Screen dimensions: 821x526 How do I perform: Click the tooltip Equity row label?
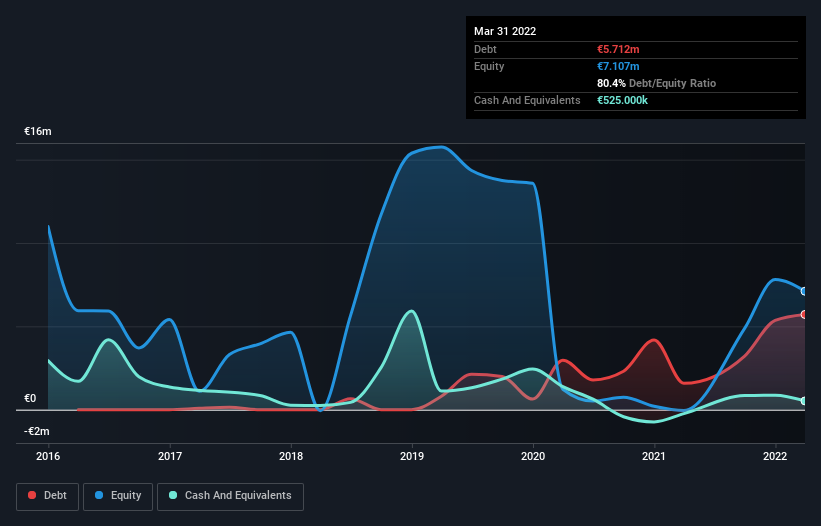coord(489,66)
